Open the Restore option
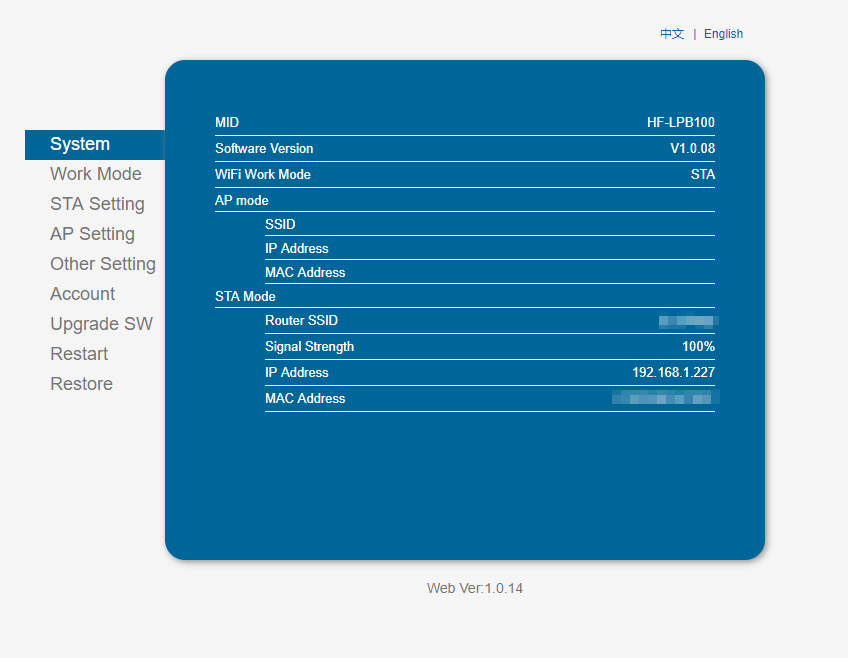 [81, 384]
